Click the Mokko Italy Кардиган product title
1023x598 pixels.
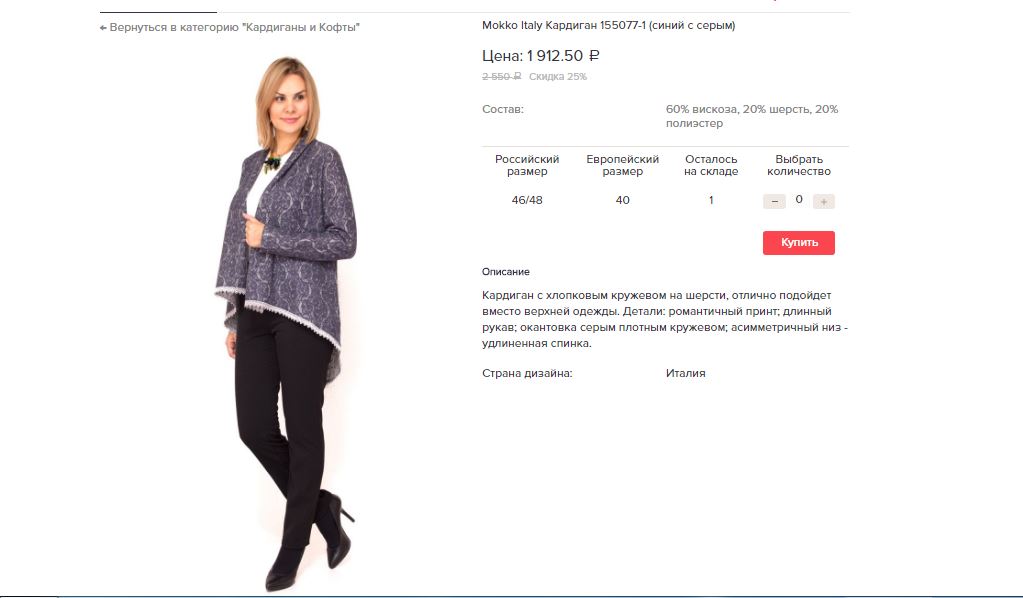coord(608,25)
